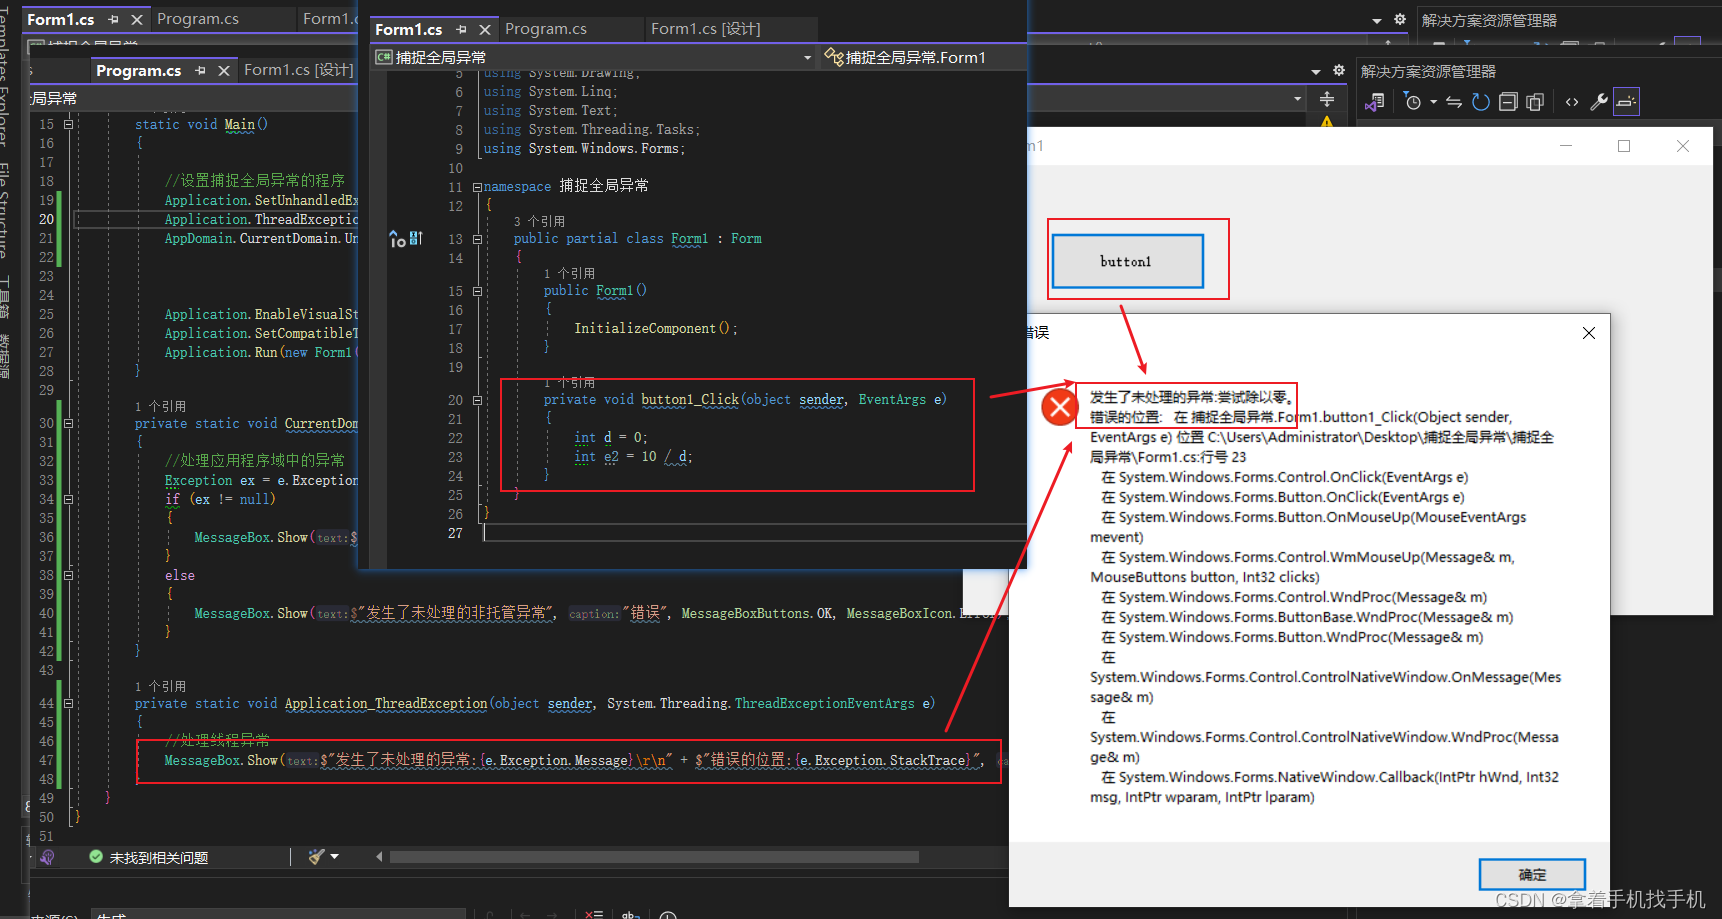
Task: Click '1 个引用' CodeLens above Application_ThreadException
Action: (160, 687)
